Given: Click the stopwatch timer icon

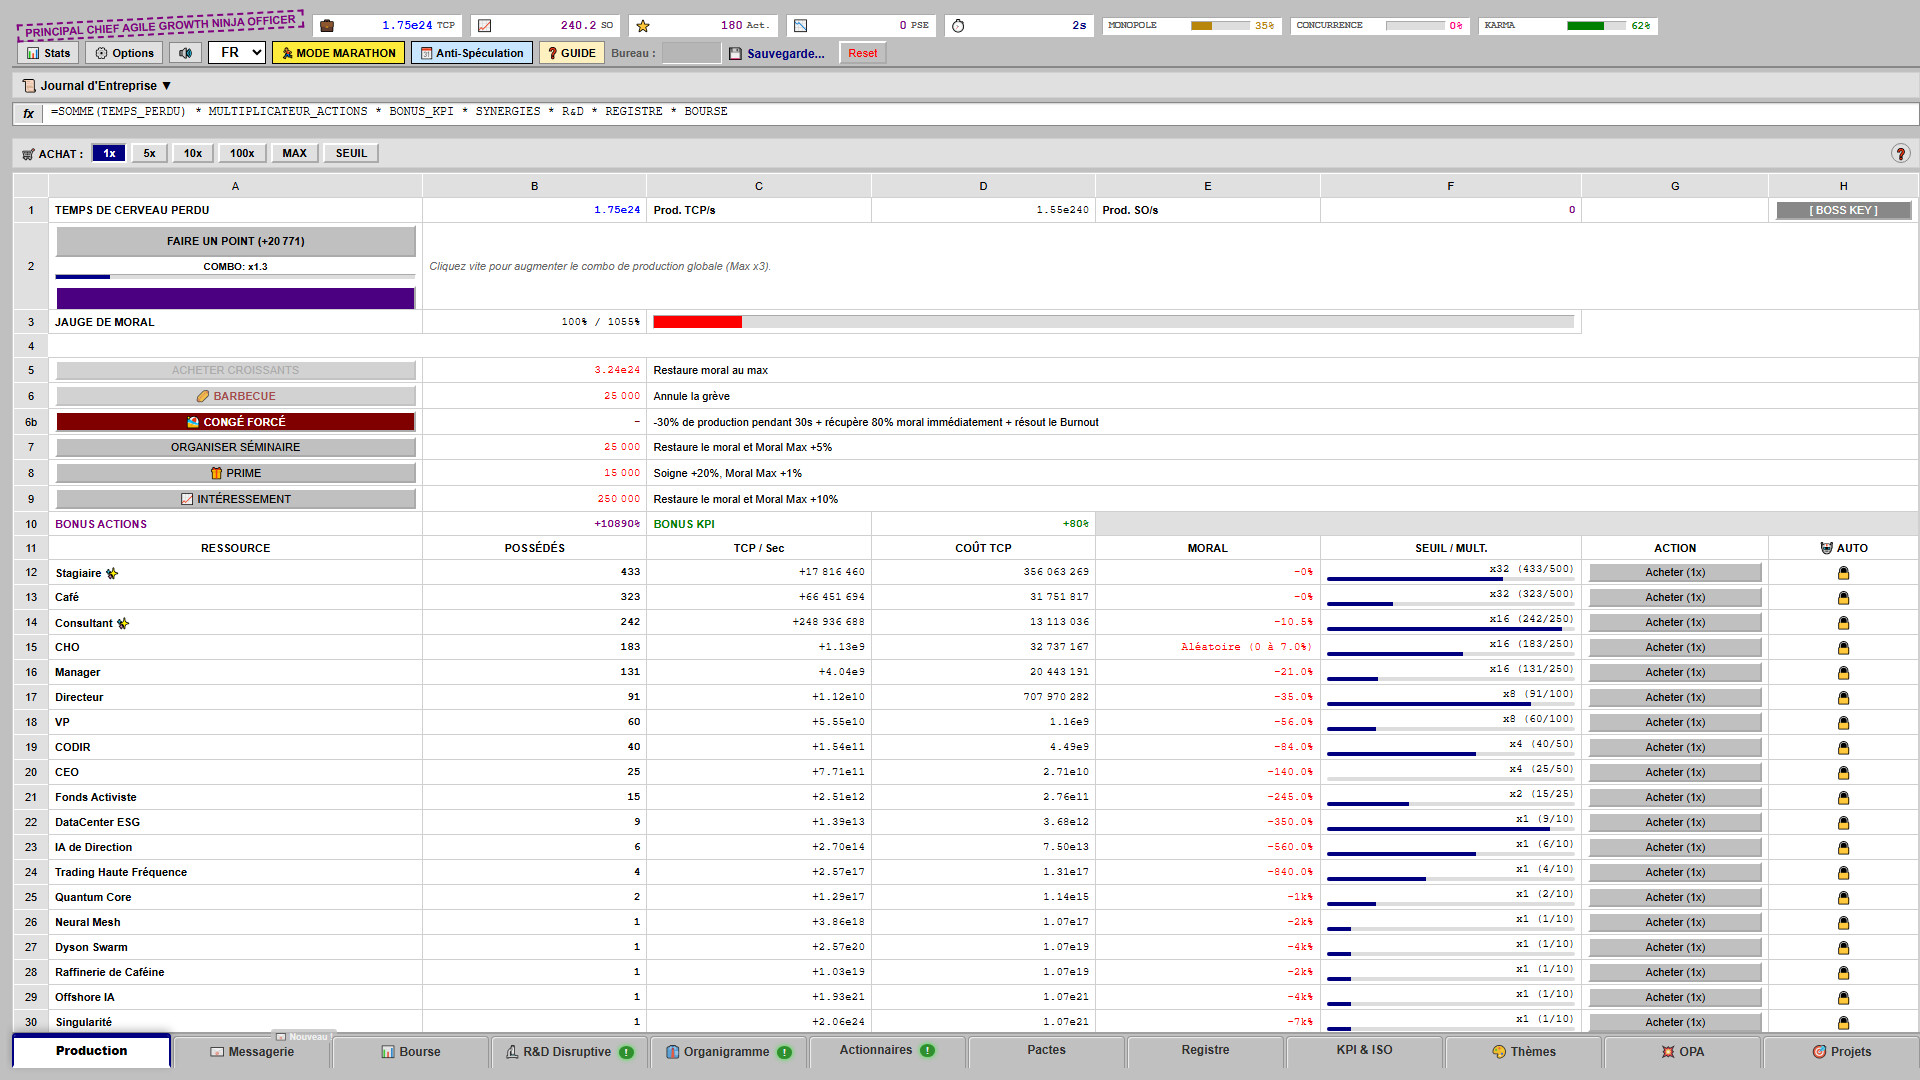Looking at the screenshot, I should pyautogui.click(x=958, y=26).
